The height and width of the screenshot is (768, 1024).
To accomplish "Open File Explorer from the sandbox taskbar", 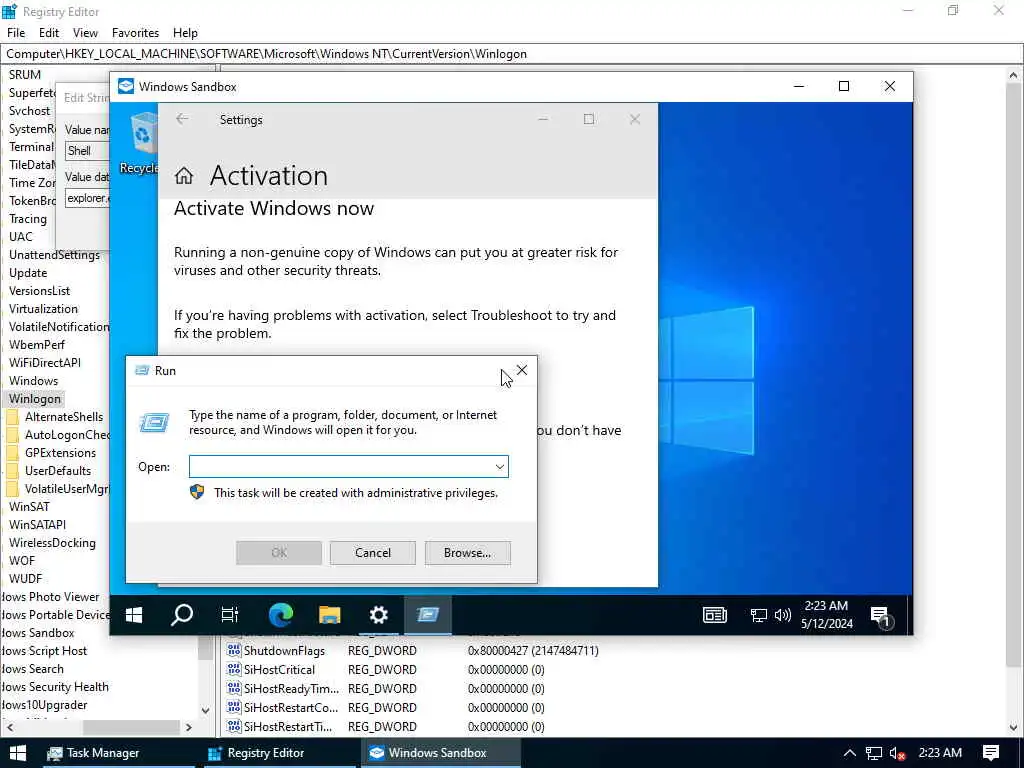I will (330, 615).
